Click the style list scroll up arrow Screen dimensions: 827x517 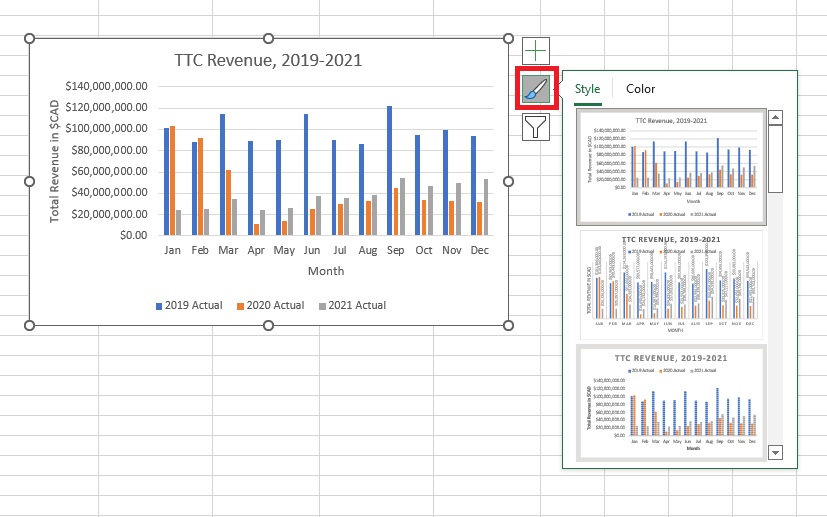point(775,117)
